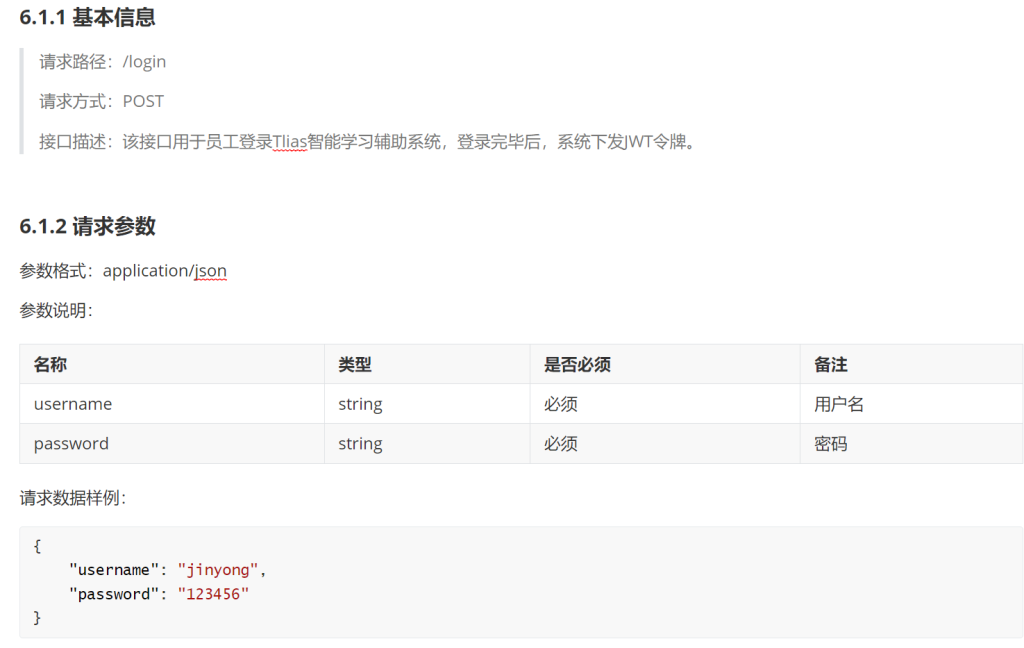Select the POST request method text

[x=143, y=102]
